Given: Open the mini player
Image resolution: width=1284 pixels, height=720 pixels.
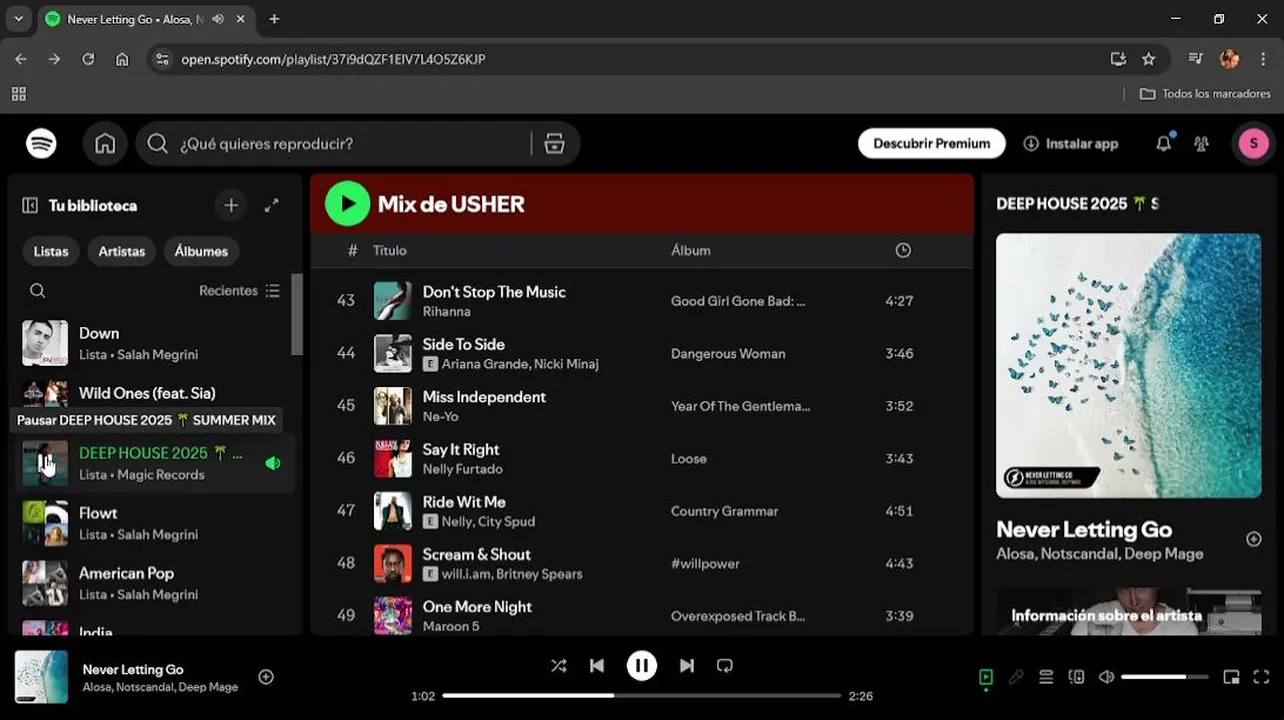Looking at the screenshot, I should point(1231,677).
